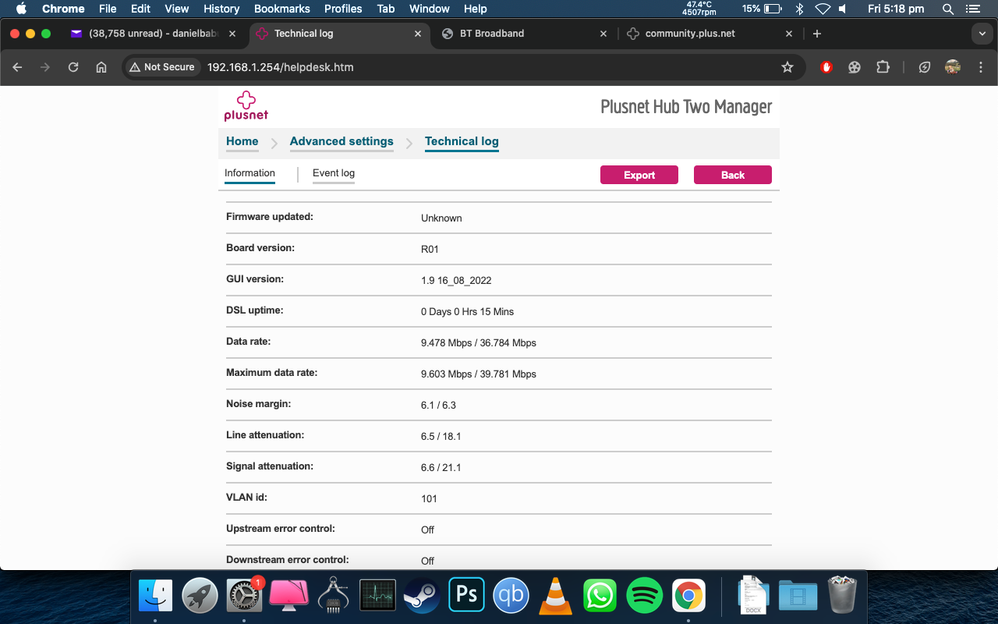Bookmark this page with the star icon
998x624 pixels.
click(x=787, y=67)
